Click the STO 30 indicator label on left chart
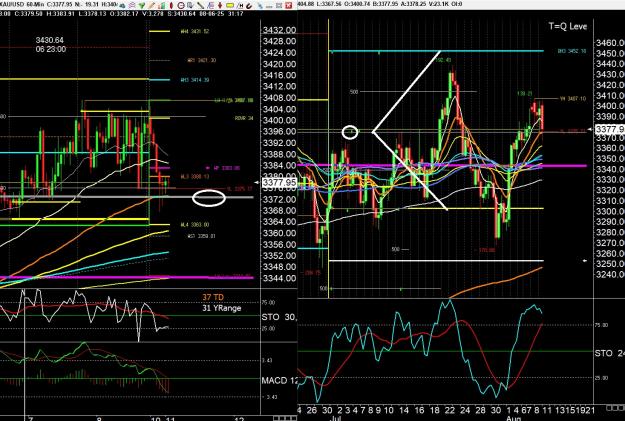 [279, 317]
